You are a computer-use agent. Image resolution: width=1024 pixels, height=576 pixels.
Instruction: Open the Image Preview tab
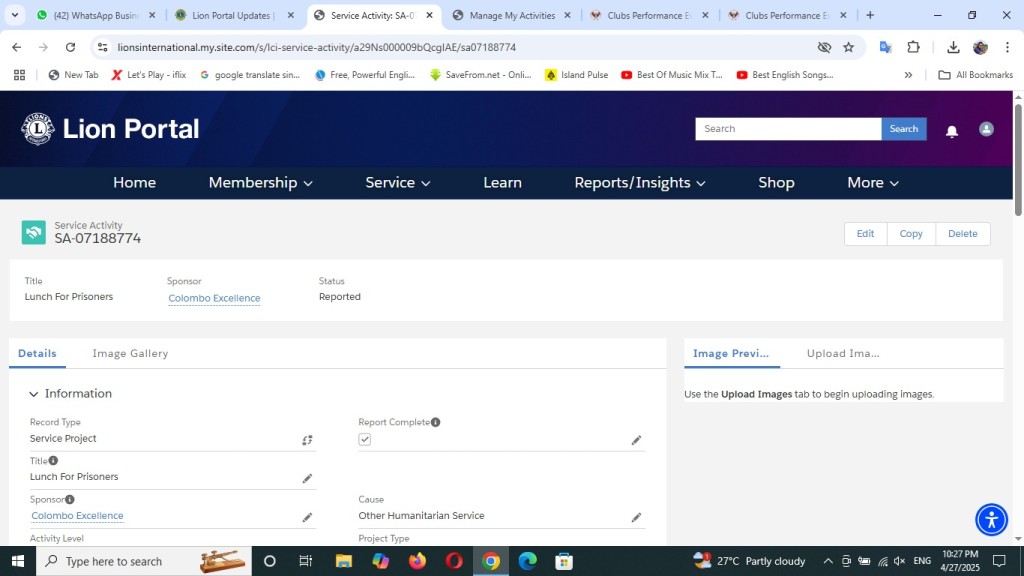click(731, 353)
